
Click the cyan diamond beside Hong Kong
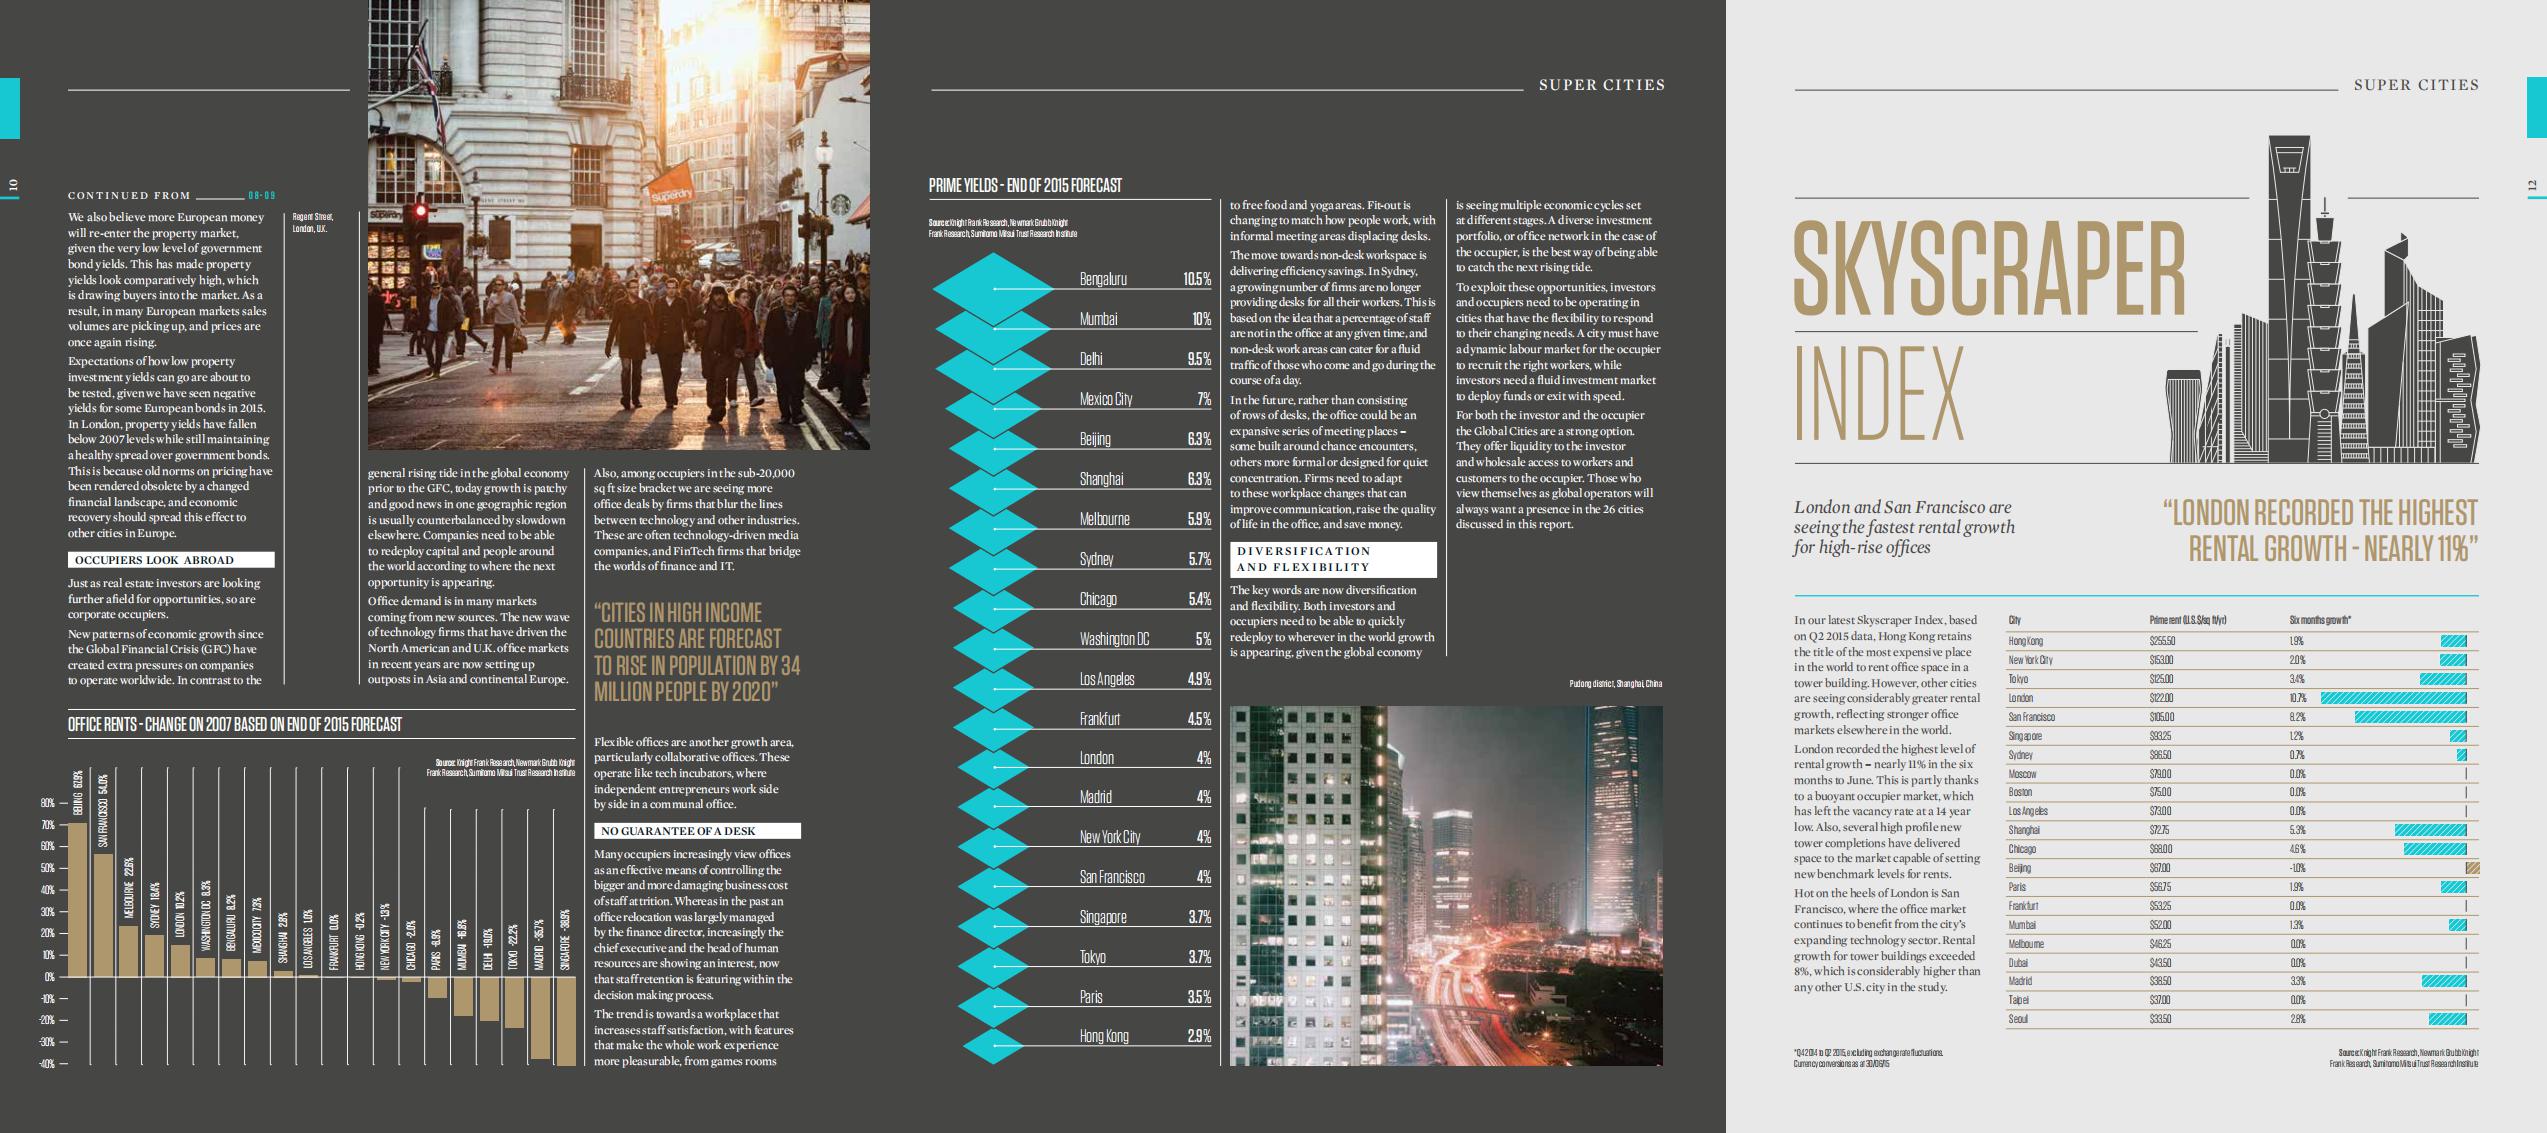[992, 1044]
